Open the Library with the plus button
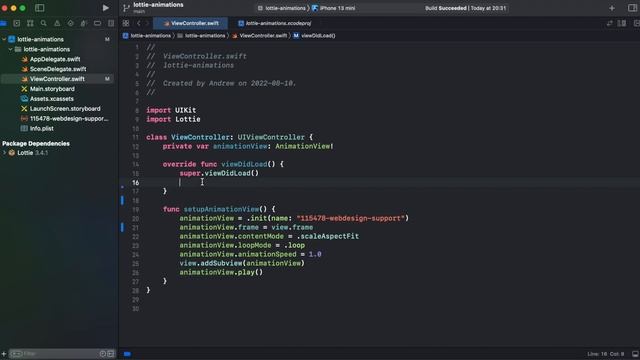This screenshot has height=360, width=640. [x=611, y=8]
